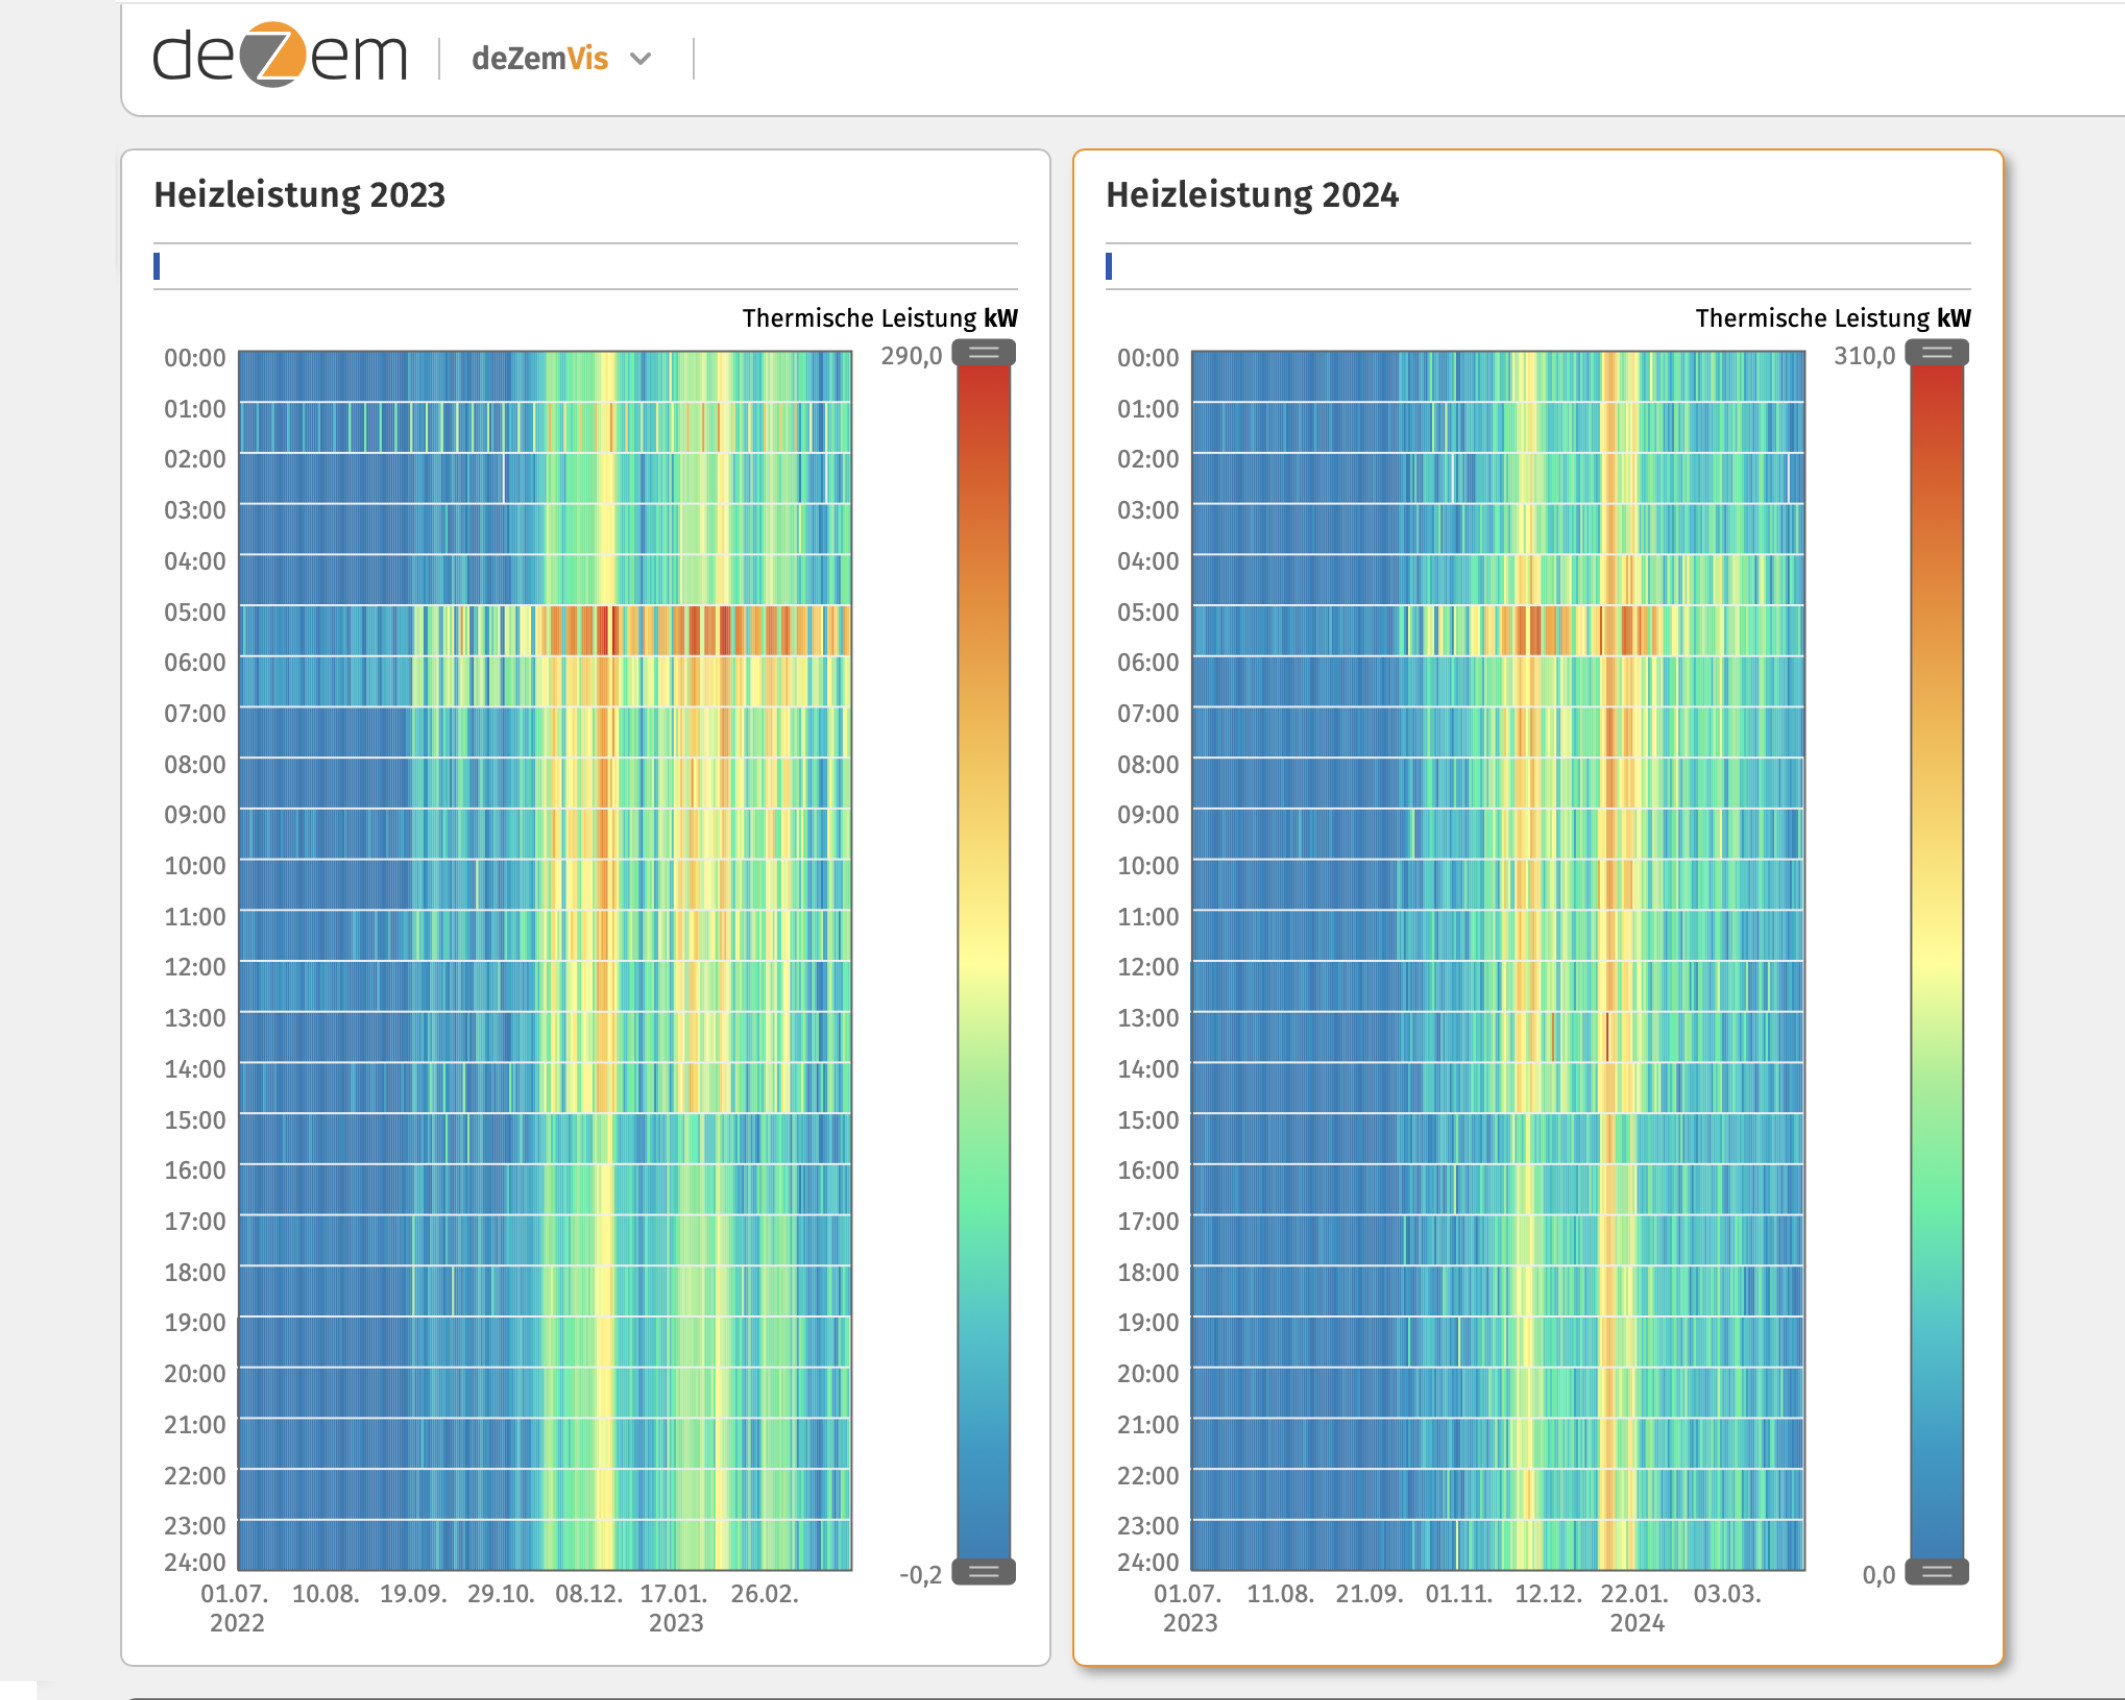Click Thermische Leistung kW label in 2023 panel
Image resolution: width=2125 pixels, height=1700 pixels.
pyautogui.click(x=879, y=318)
